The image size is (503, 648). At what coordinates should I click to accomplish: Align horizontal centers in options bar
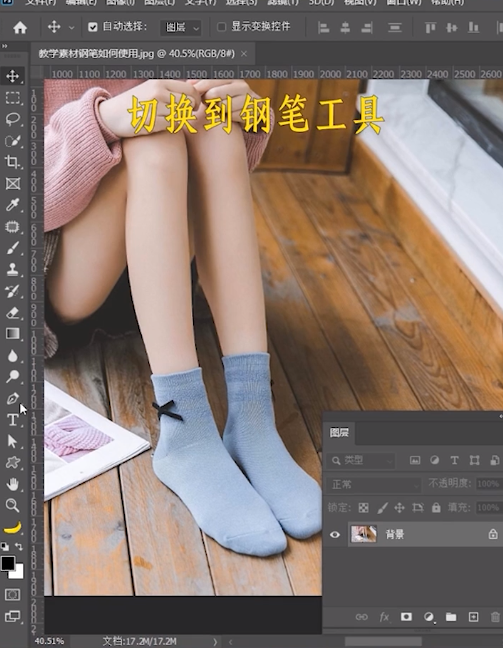[345, 28]
